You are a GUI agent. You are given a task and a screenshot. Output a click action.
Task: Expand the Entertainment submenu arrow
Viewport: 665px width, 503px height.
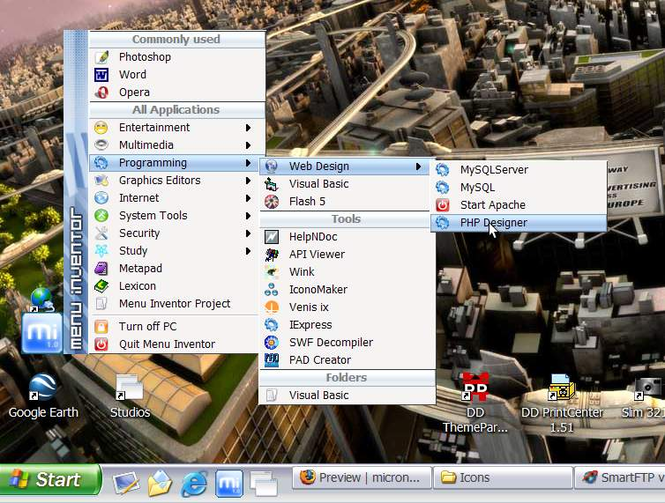pos(248,127)
